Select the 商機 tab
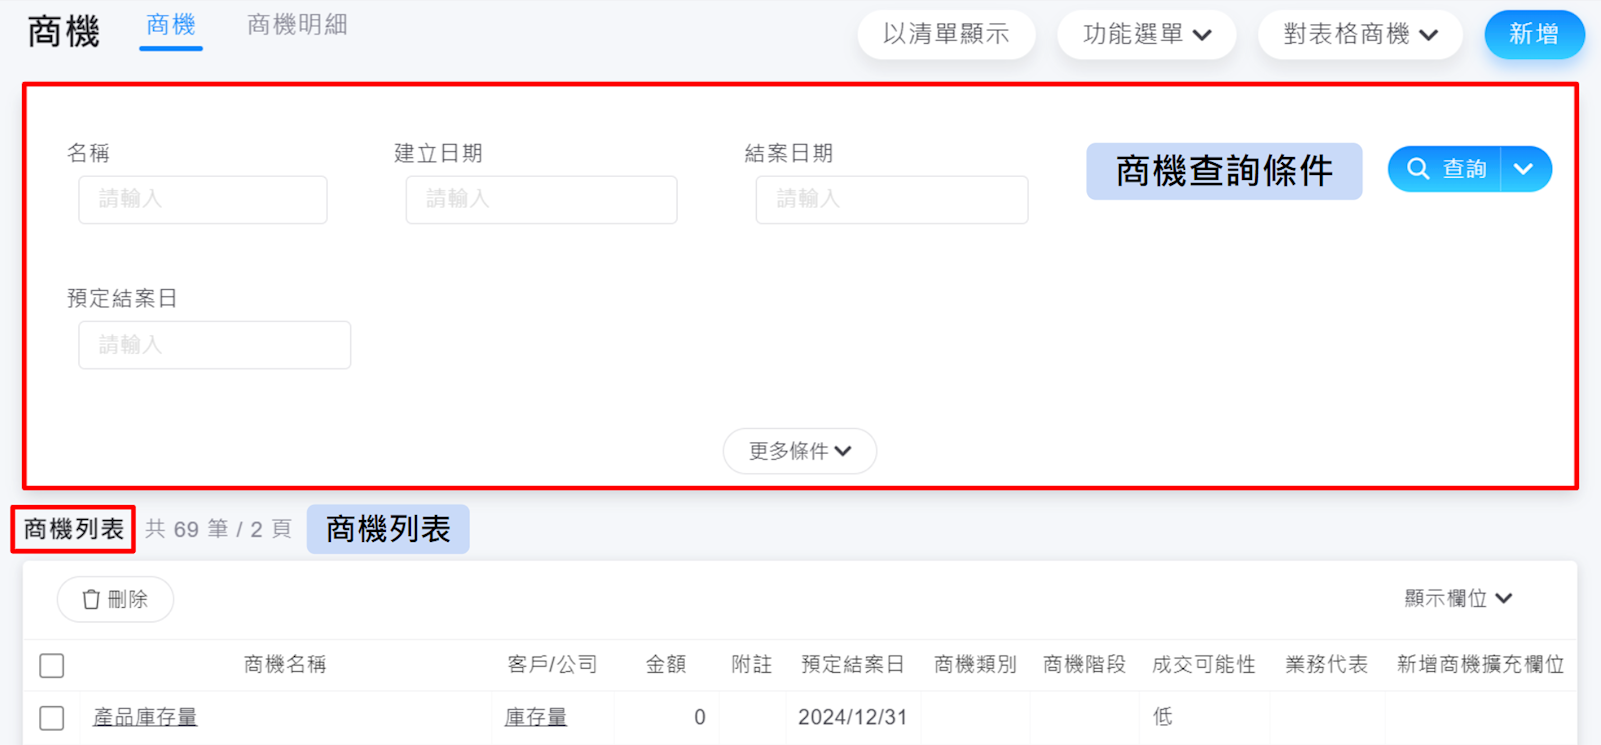This screenshot has width=1601, height=745. point(171,25)
